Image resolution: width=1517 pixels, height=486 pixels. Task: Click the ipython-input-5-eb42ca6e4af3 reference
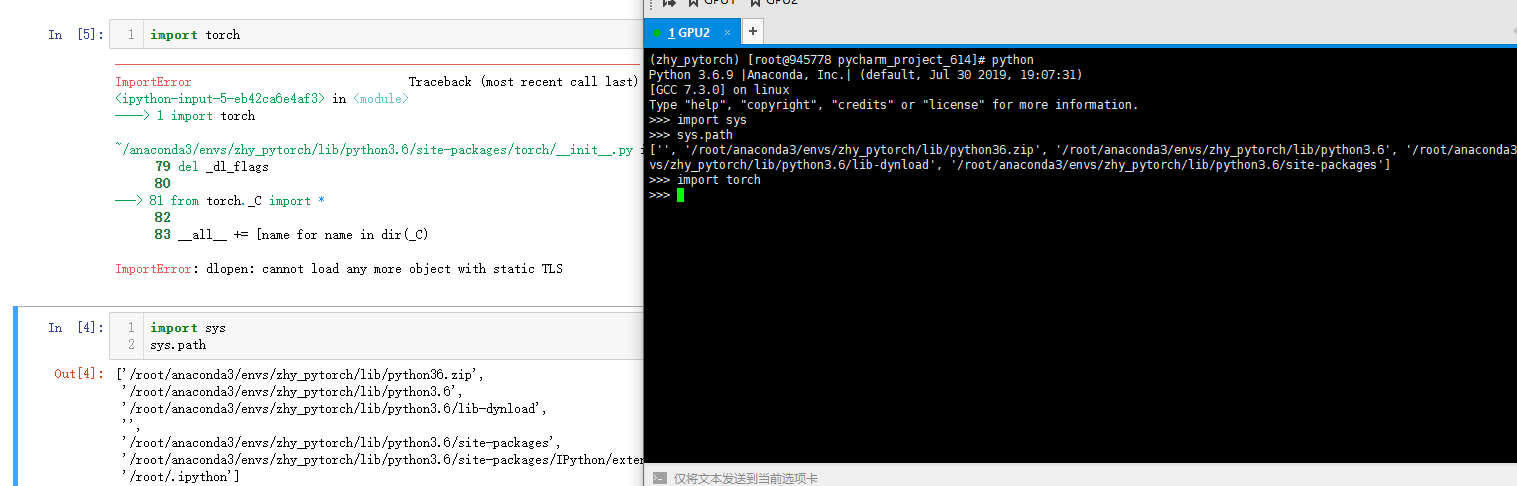pos(220,99)
